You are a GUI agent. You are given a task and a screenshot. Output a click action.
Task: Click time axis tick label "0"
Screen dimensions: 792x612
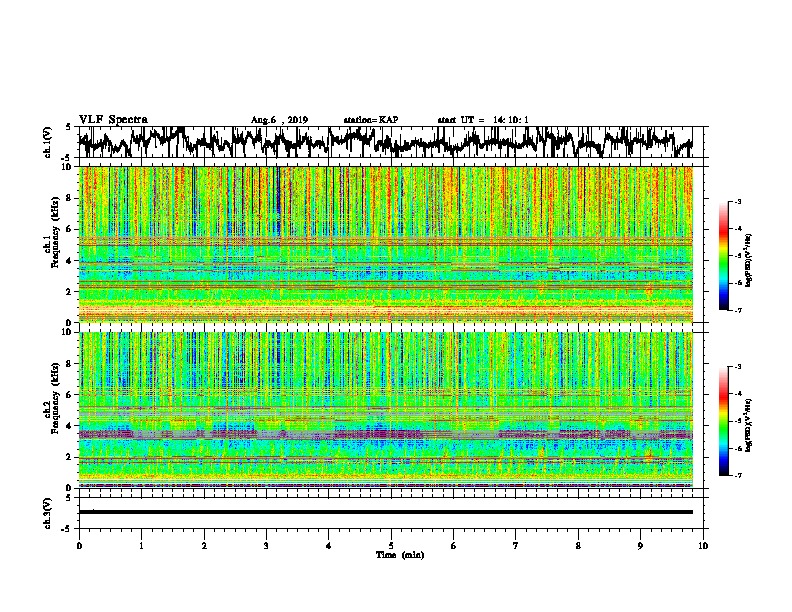coord(79,546)
